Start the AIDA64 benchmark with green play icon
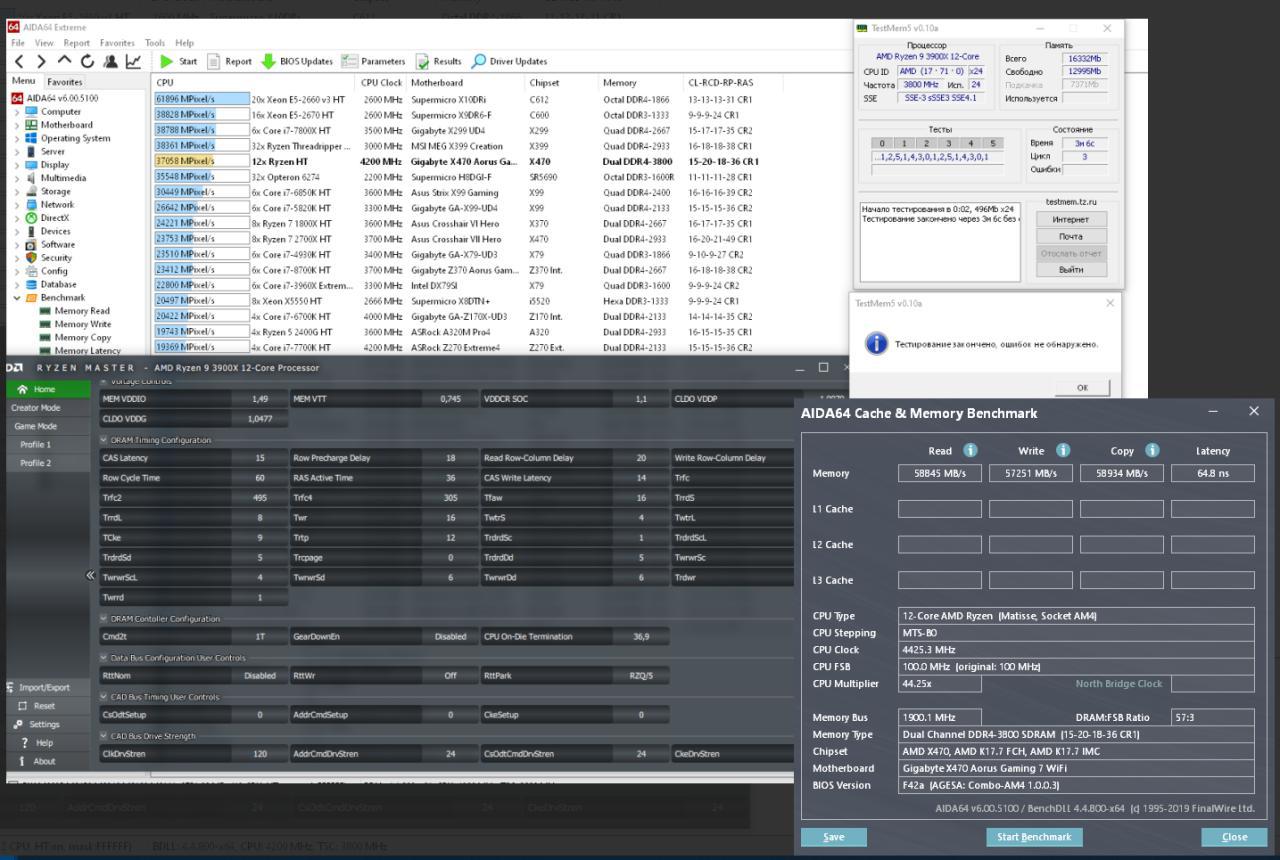 (166, 61)
